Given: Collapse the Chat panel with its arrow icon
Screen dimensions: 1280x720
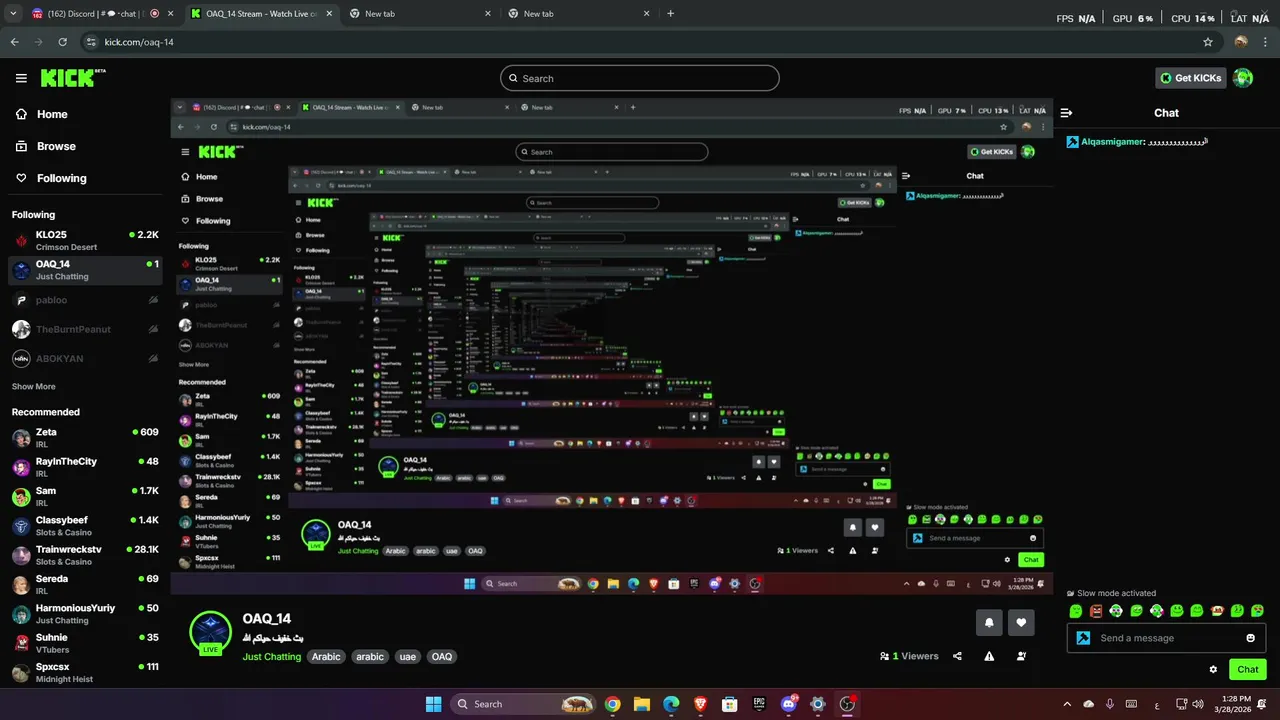Looking at the screenshot, I should 1067,113.
